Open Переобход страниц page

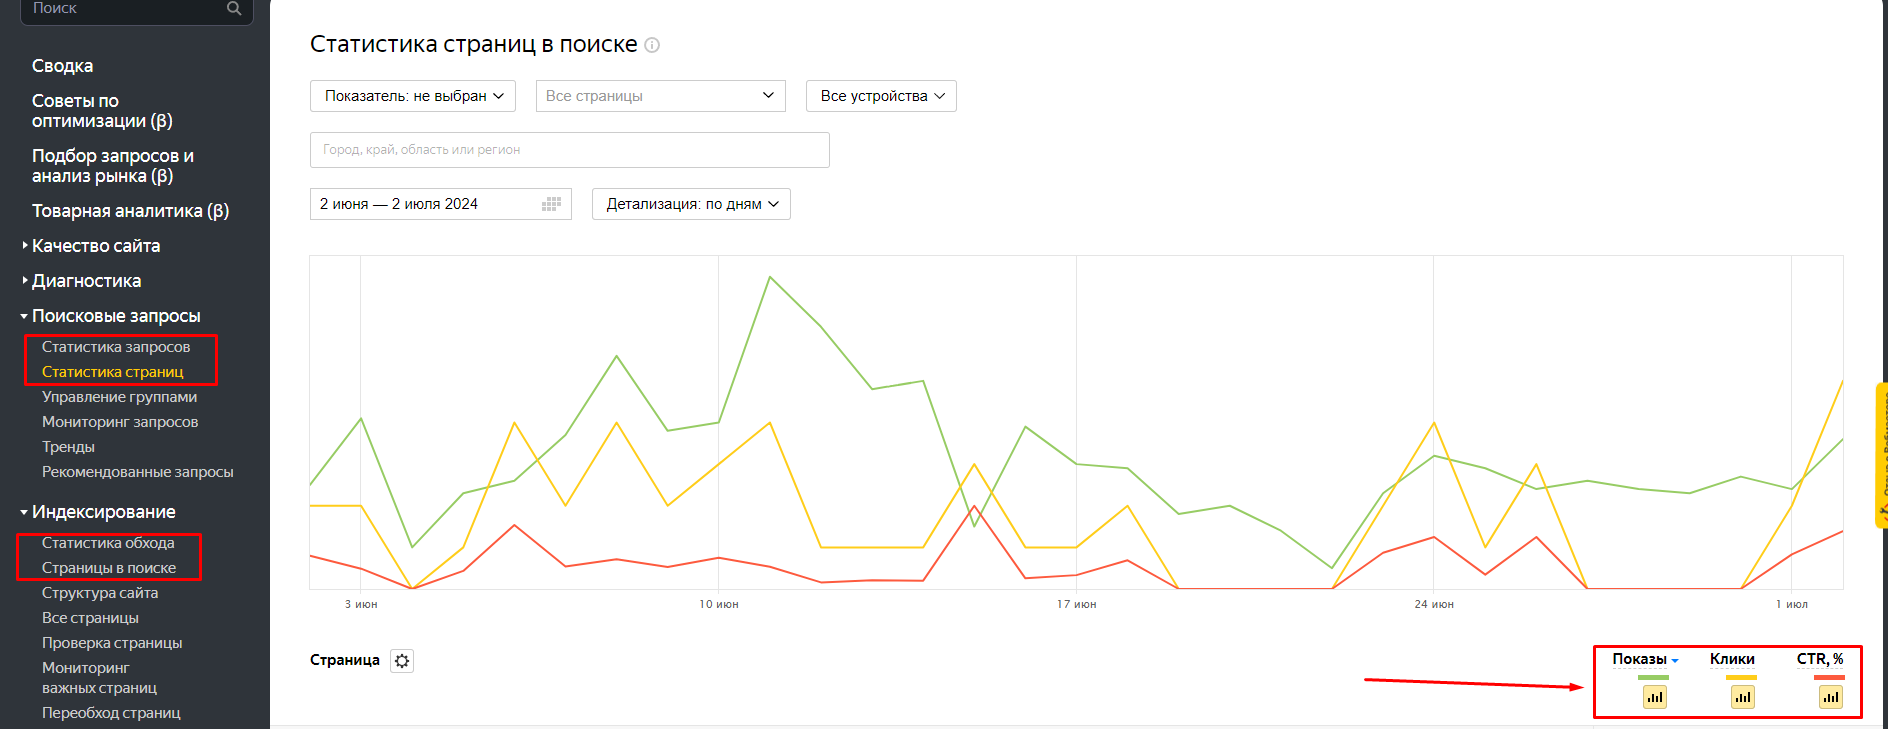111,713
